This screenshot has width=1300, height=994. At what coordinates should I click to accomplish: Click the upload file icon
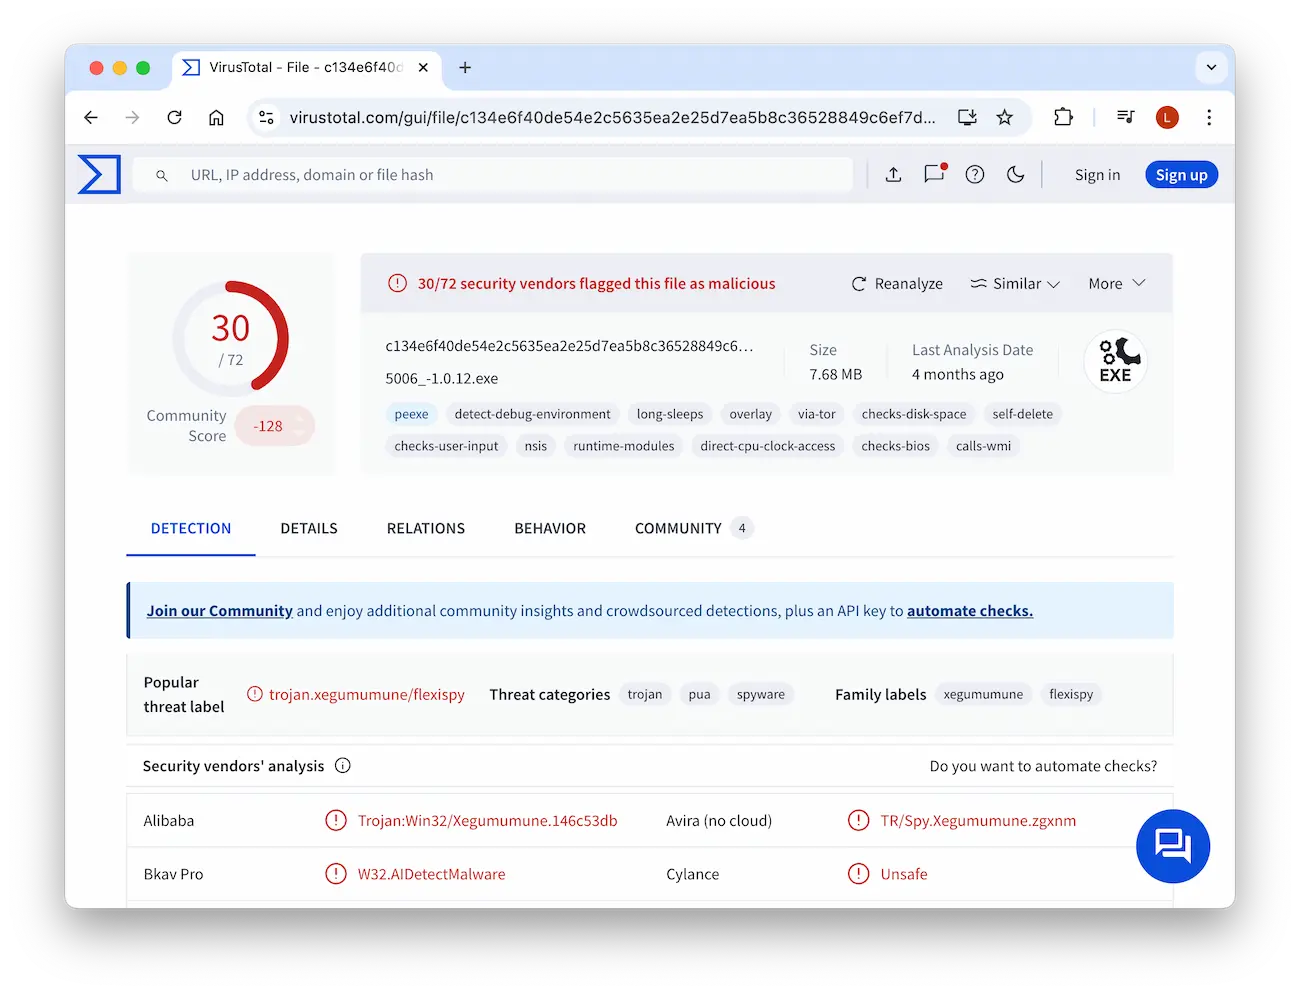click(894, 175)
